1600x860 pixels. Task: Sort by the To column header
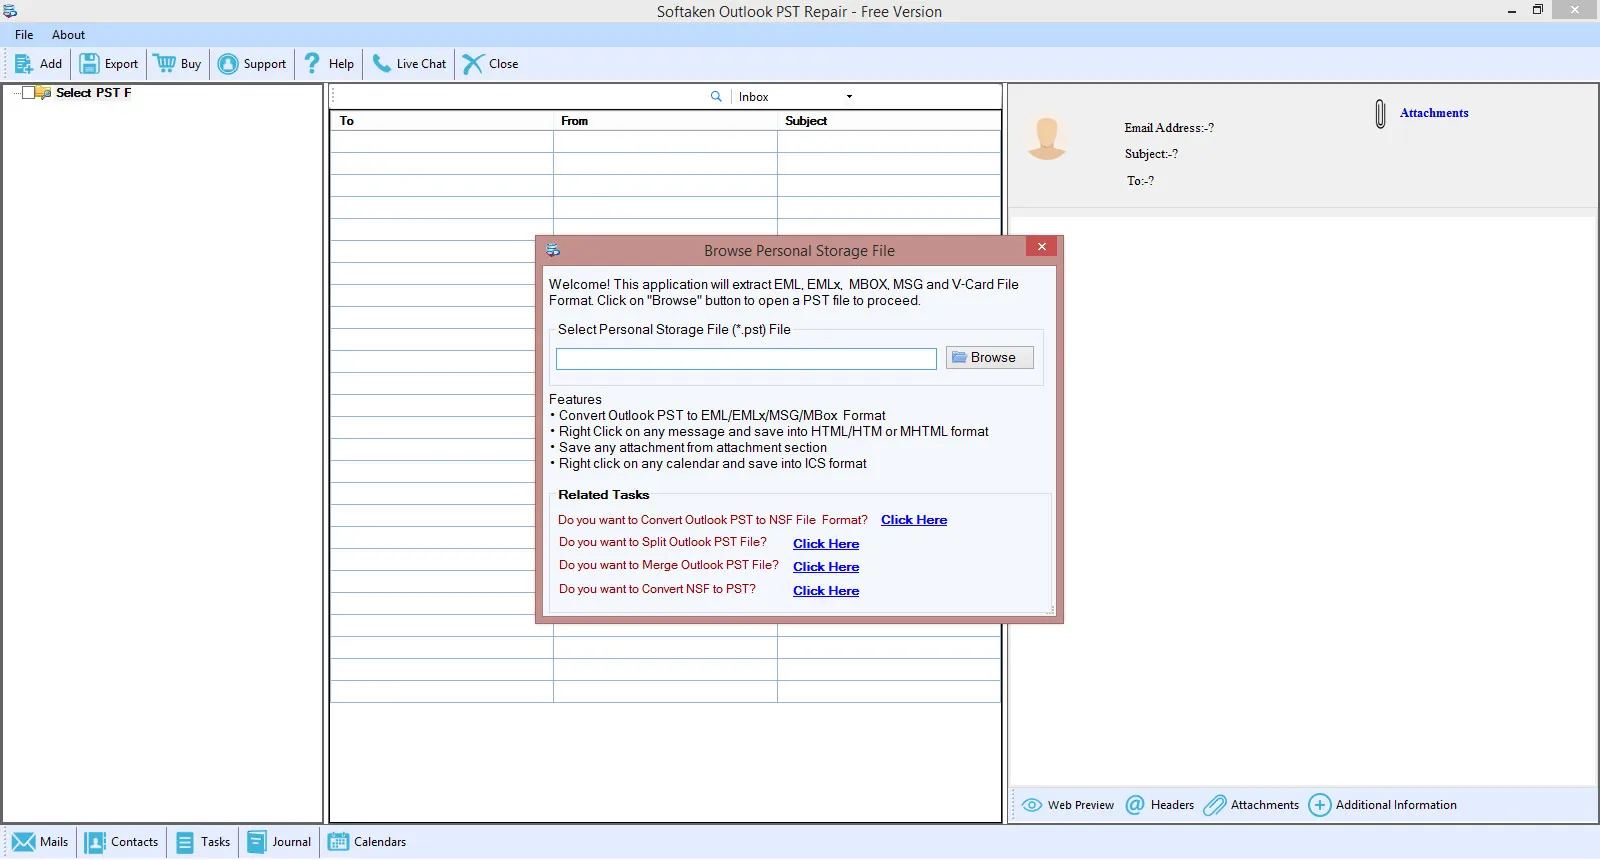pyautogui.click(x=441, y=121)
